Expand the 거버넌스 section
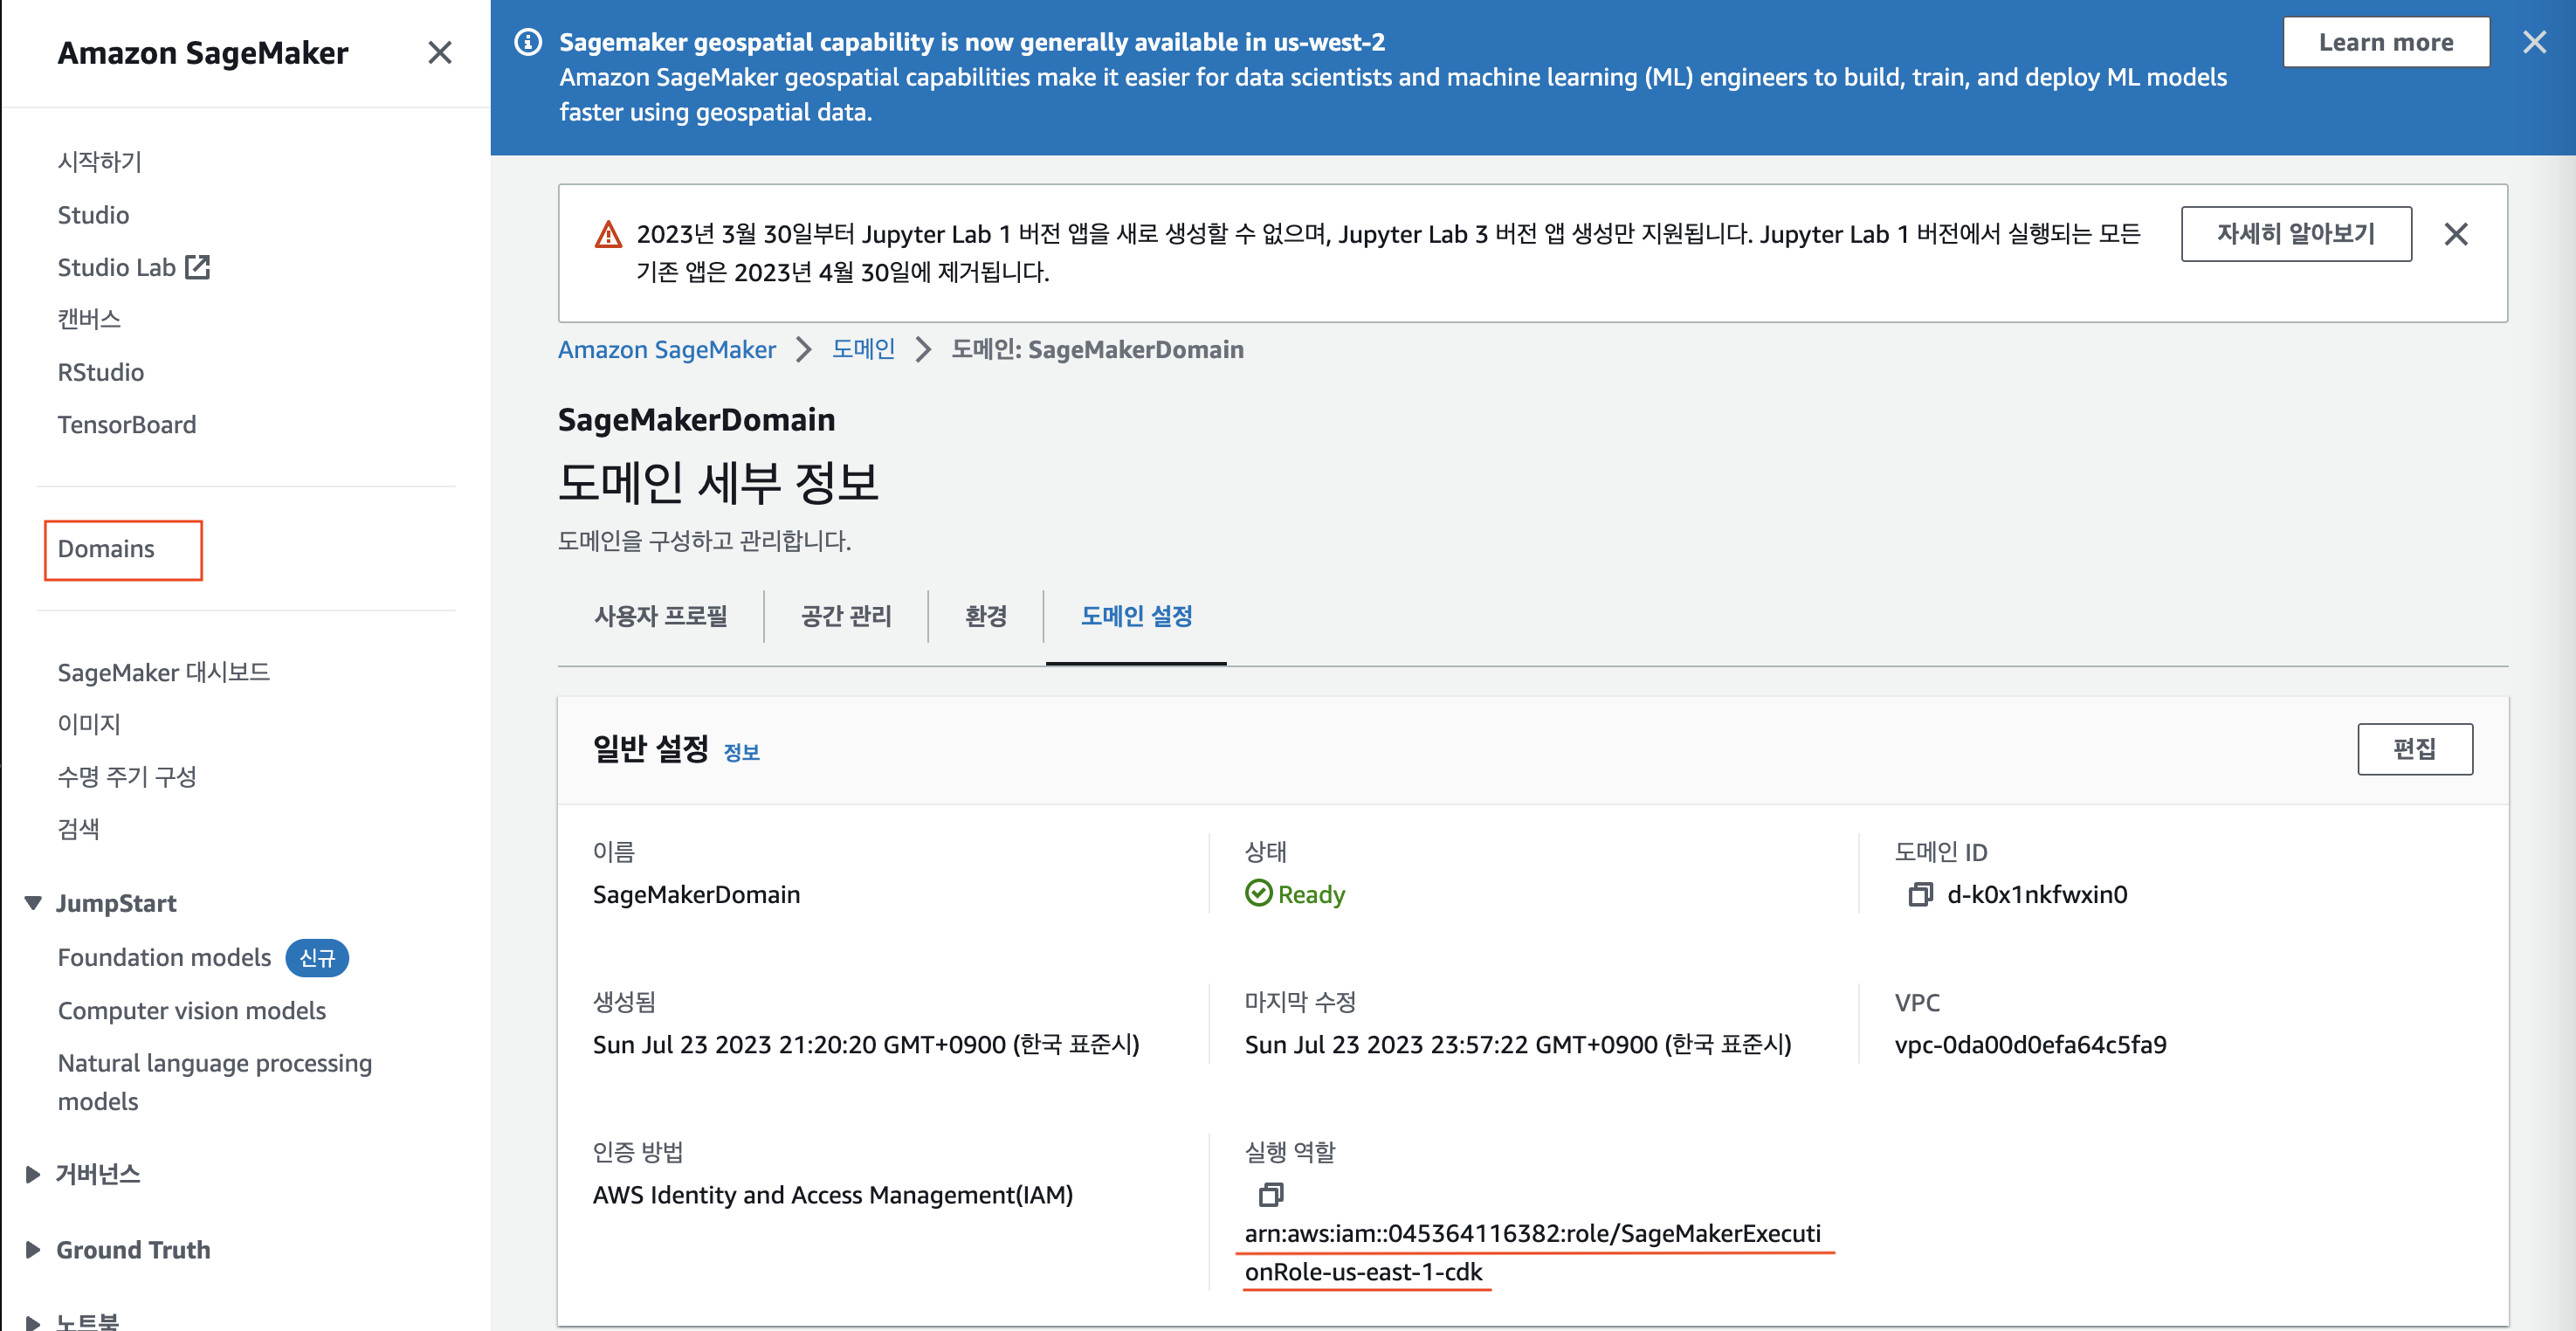The height and width of the screenshot is (1331, 2576). [x=33, y=1174]
